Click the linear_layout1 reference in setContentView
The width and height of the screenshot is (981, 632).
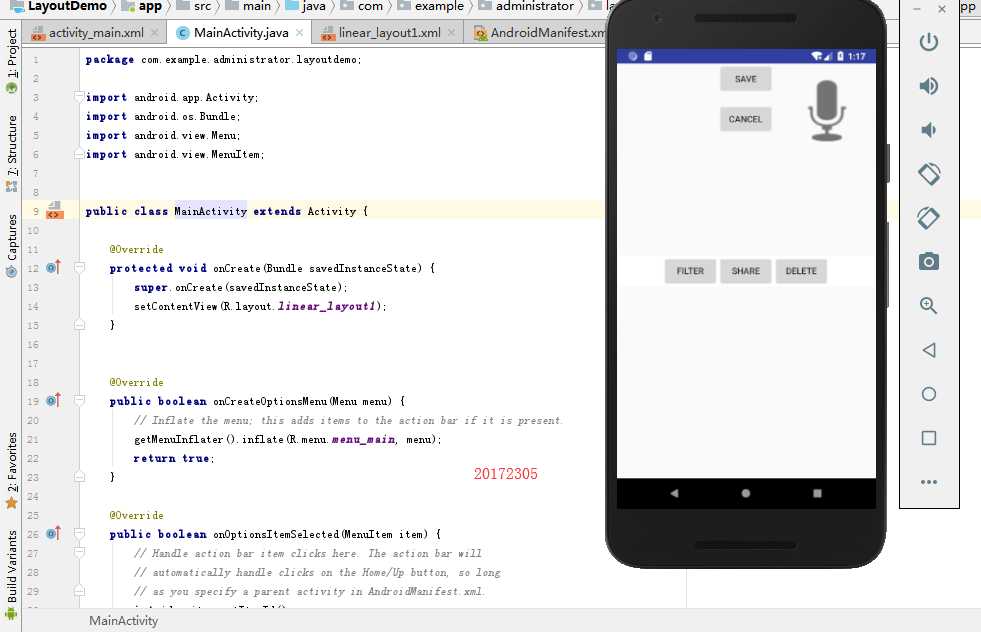(326, 306)
